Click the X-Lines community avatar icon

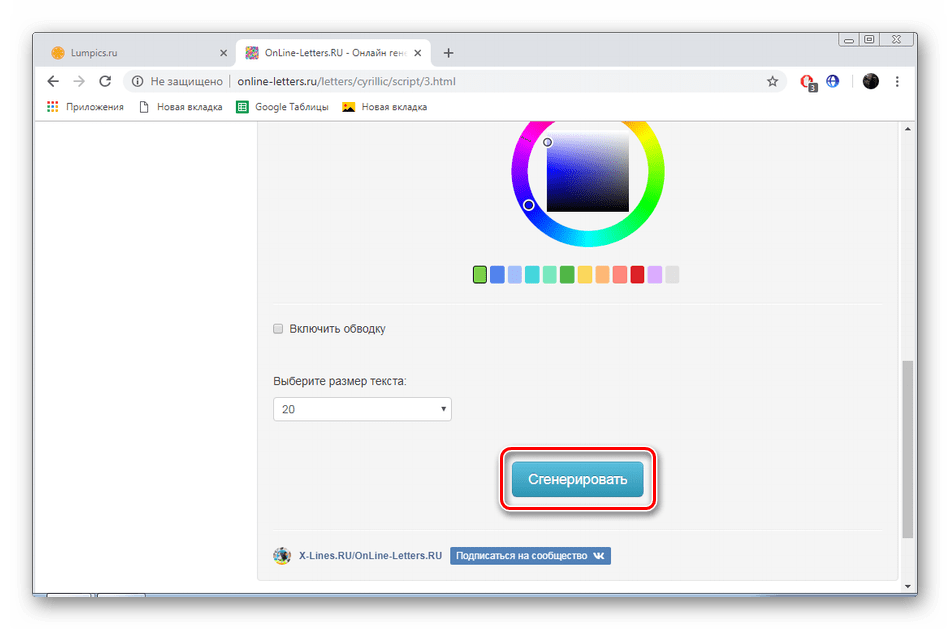[282, 556]
